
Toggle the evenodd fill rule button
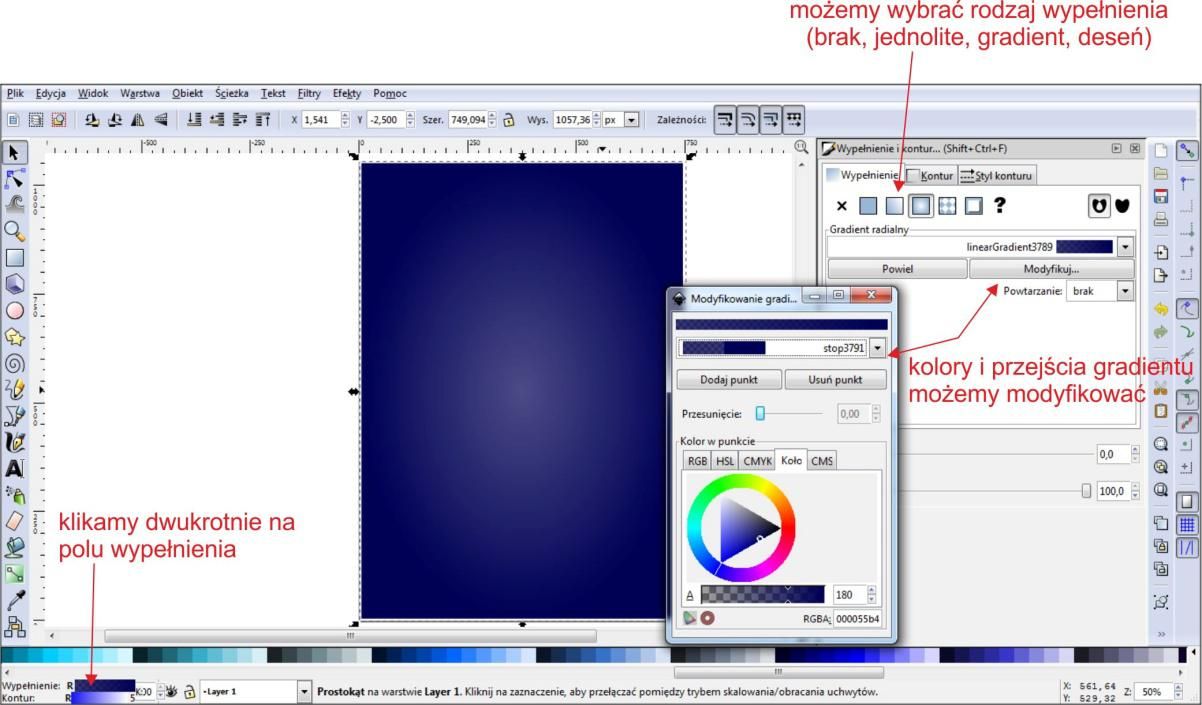(x=1099, y=206)
